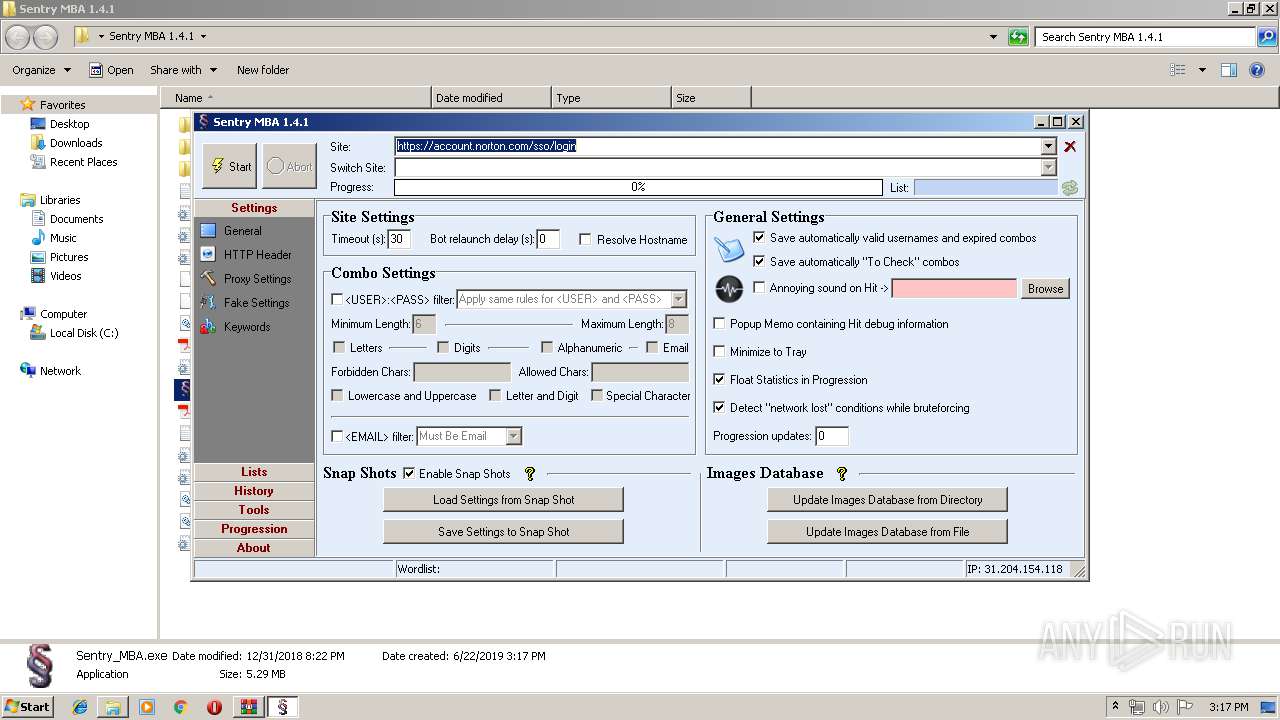Click Load Settings from Snap Shot
The height and width of the screenshot is (720, 1280).
[x=503, y=500]
